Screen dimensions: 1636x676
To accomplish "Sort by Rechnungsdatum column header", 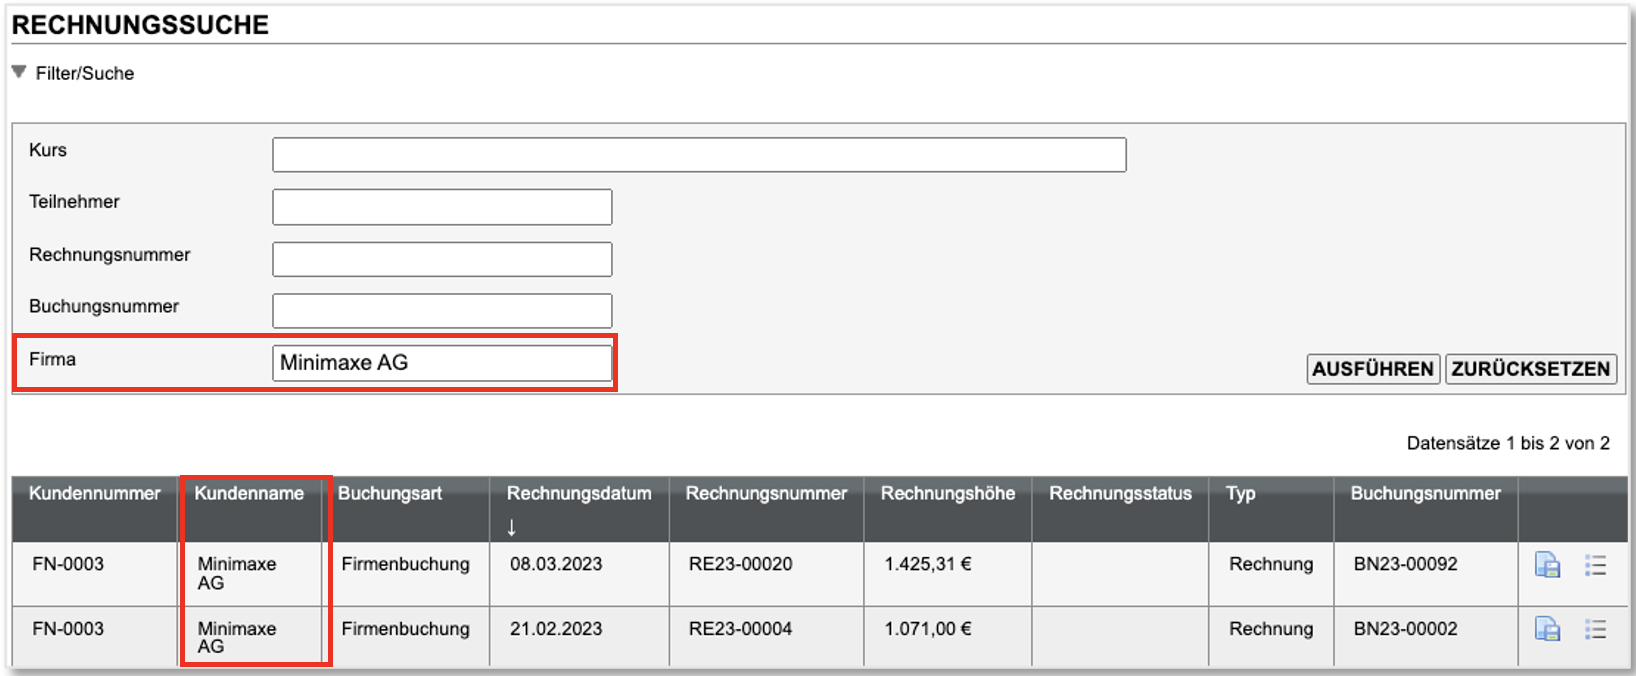I will coord(578,493).
